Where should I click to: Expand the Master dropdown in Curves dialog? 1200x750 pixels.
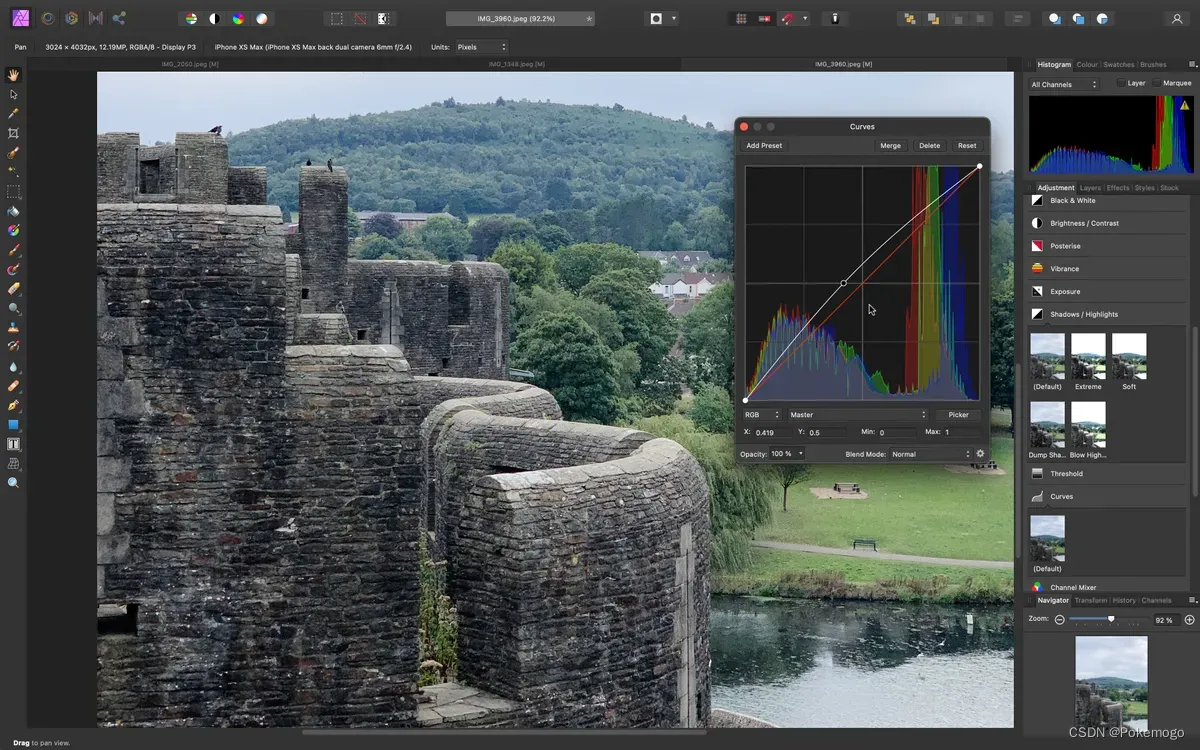tap(855, 414)
